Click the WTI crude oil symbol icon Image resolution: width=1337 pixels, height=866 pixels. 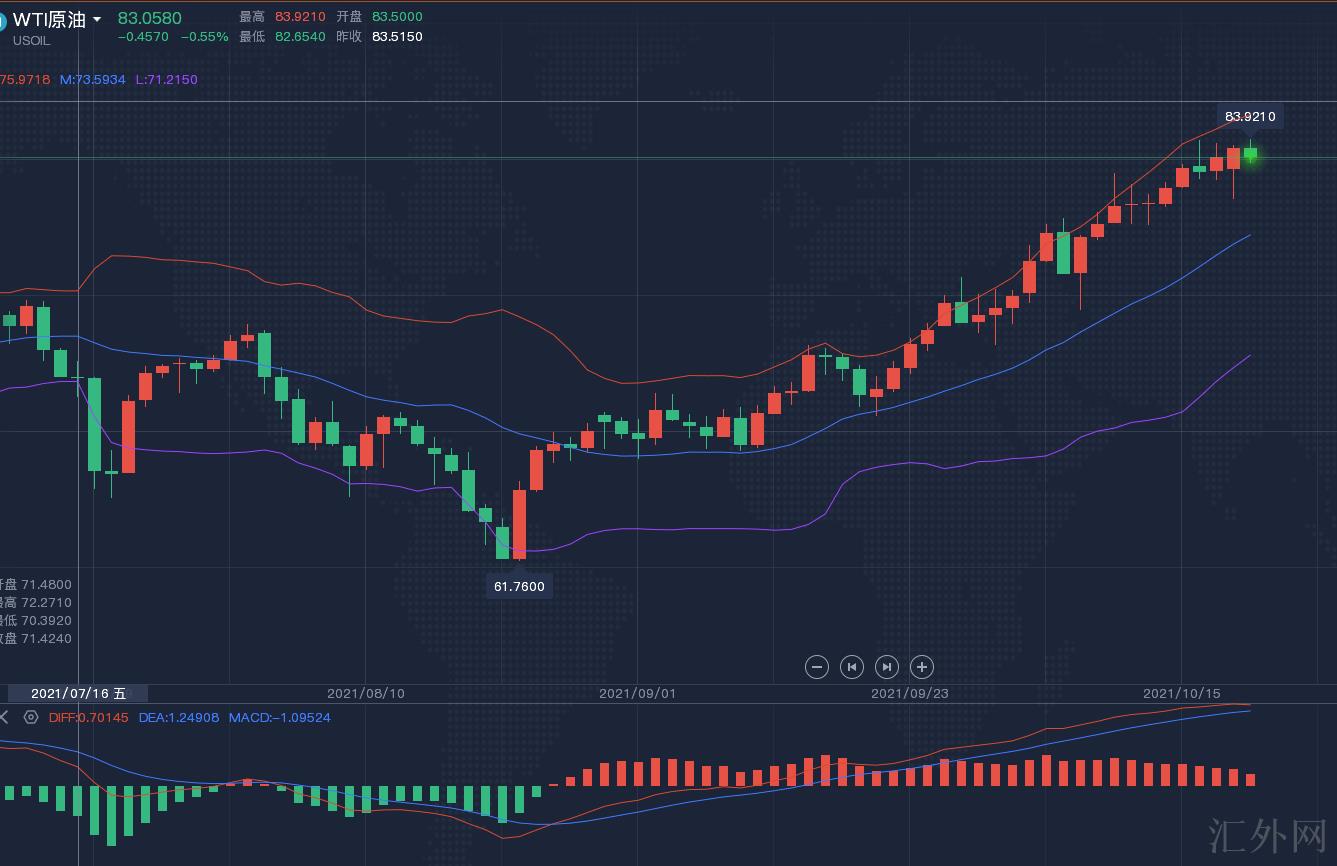[2, 21]
